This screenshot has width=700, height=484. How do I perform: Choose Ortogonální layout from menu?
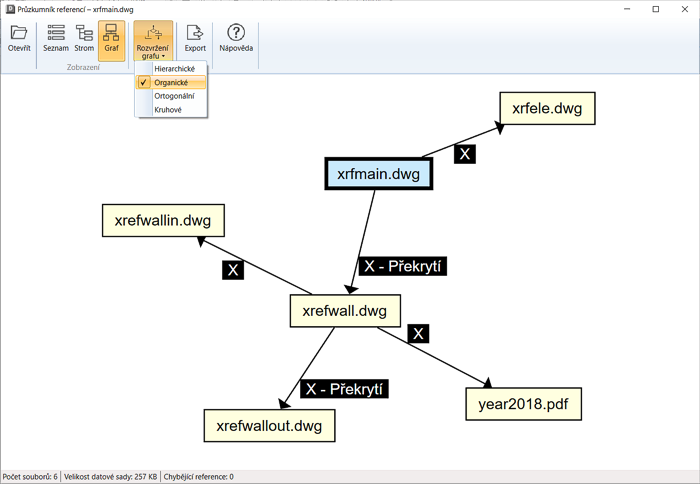point(174,96)
